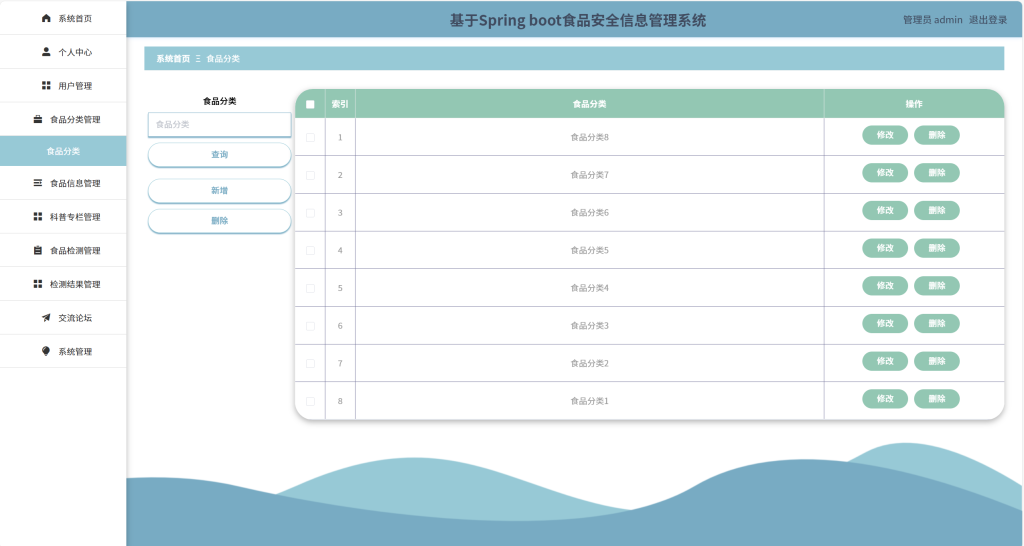Expand the 食品信息管理 sidebar menu
Image resolution: width=1024 pixels, height=546 pixels.
tap(63, 183)
